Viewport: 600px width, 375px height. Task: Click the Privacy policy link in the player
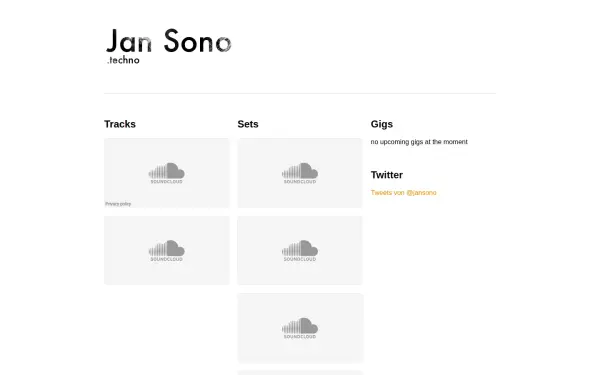[x=118, y=204]
